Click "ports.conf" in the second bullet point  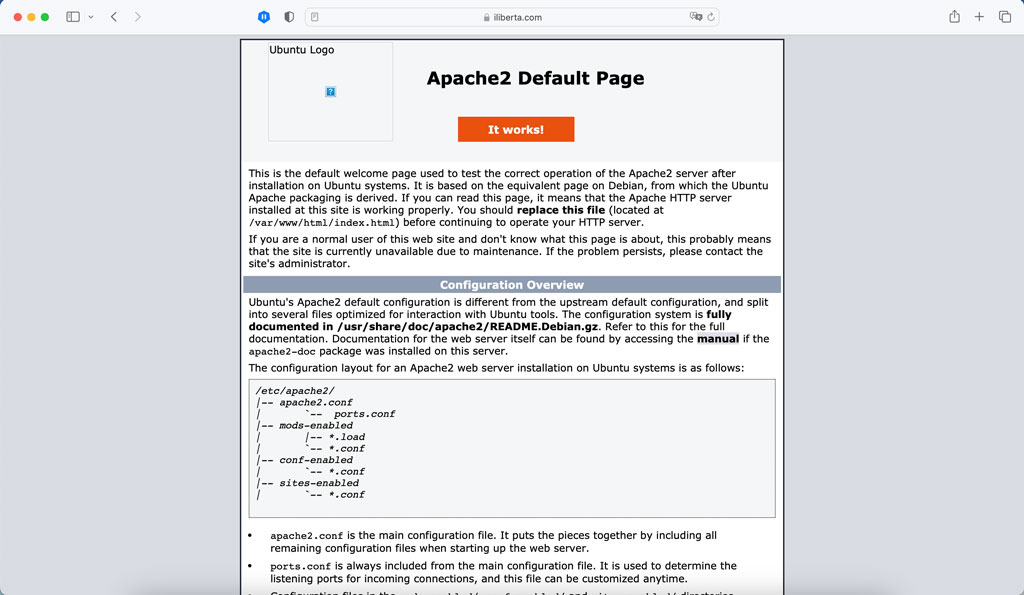(300, 566)
